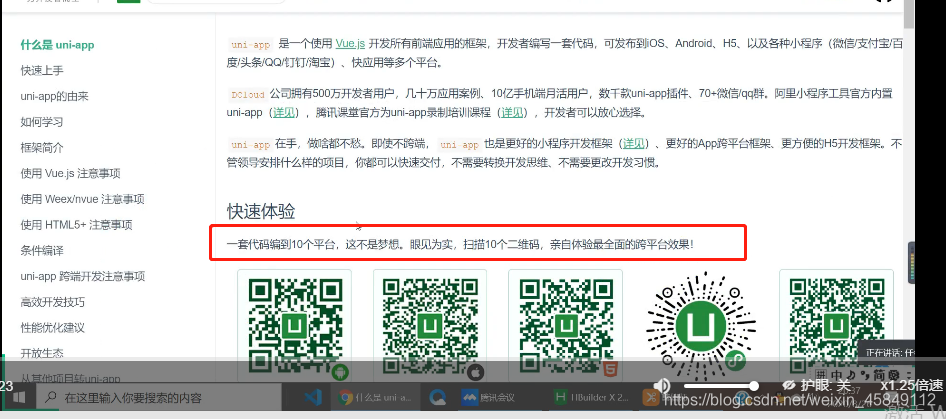Open the iOS Apple QR code
Screen dimensions: 946x419
point(430,325)
